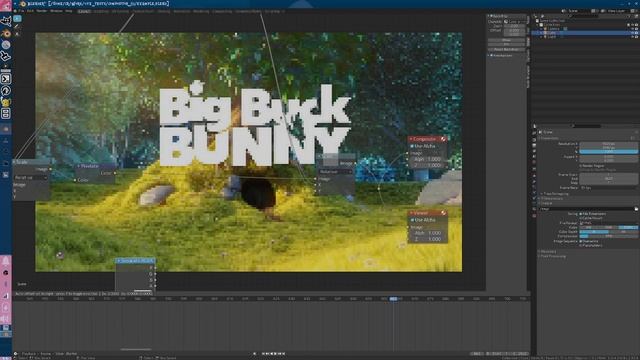Select the Annotate tool in node editor

[17, 26]
